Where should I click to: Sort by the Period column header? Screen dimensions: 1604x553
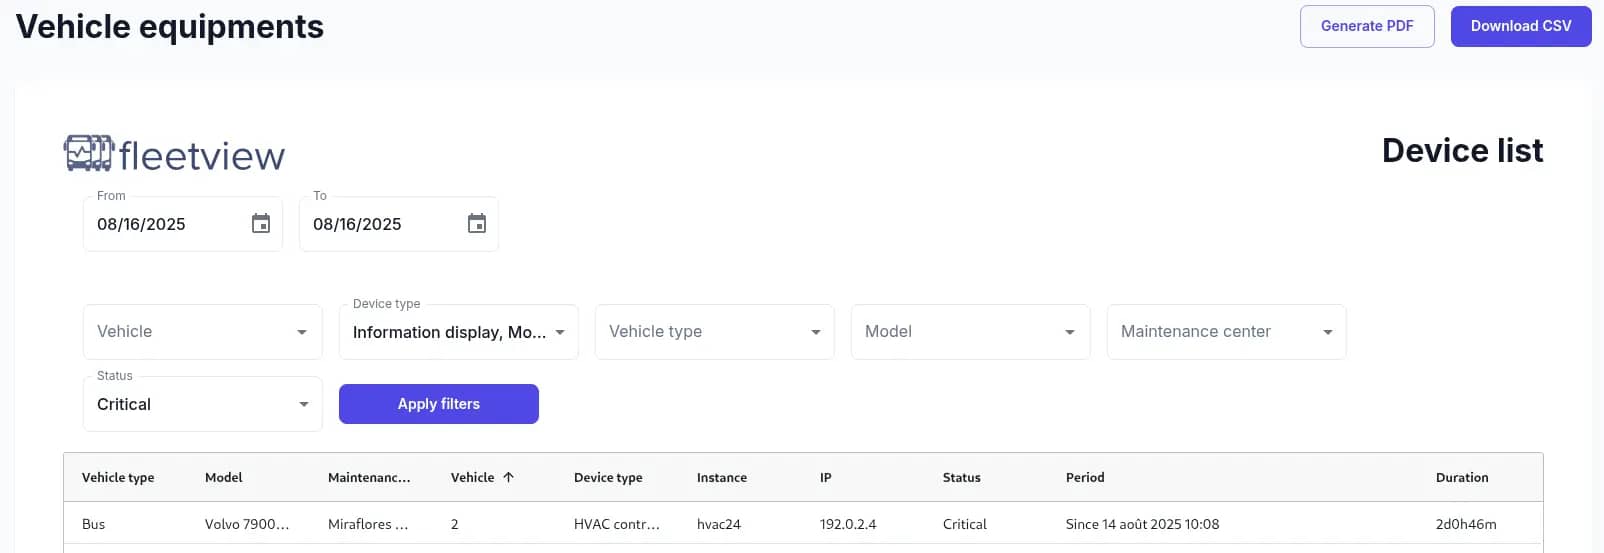coord(1085,478)
